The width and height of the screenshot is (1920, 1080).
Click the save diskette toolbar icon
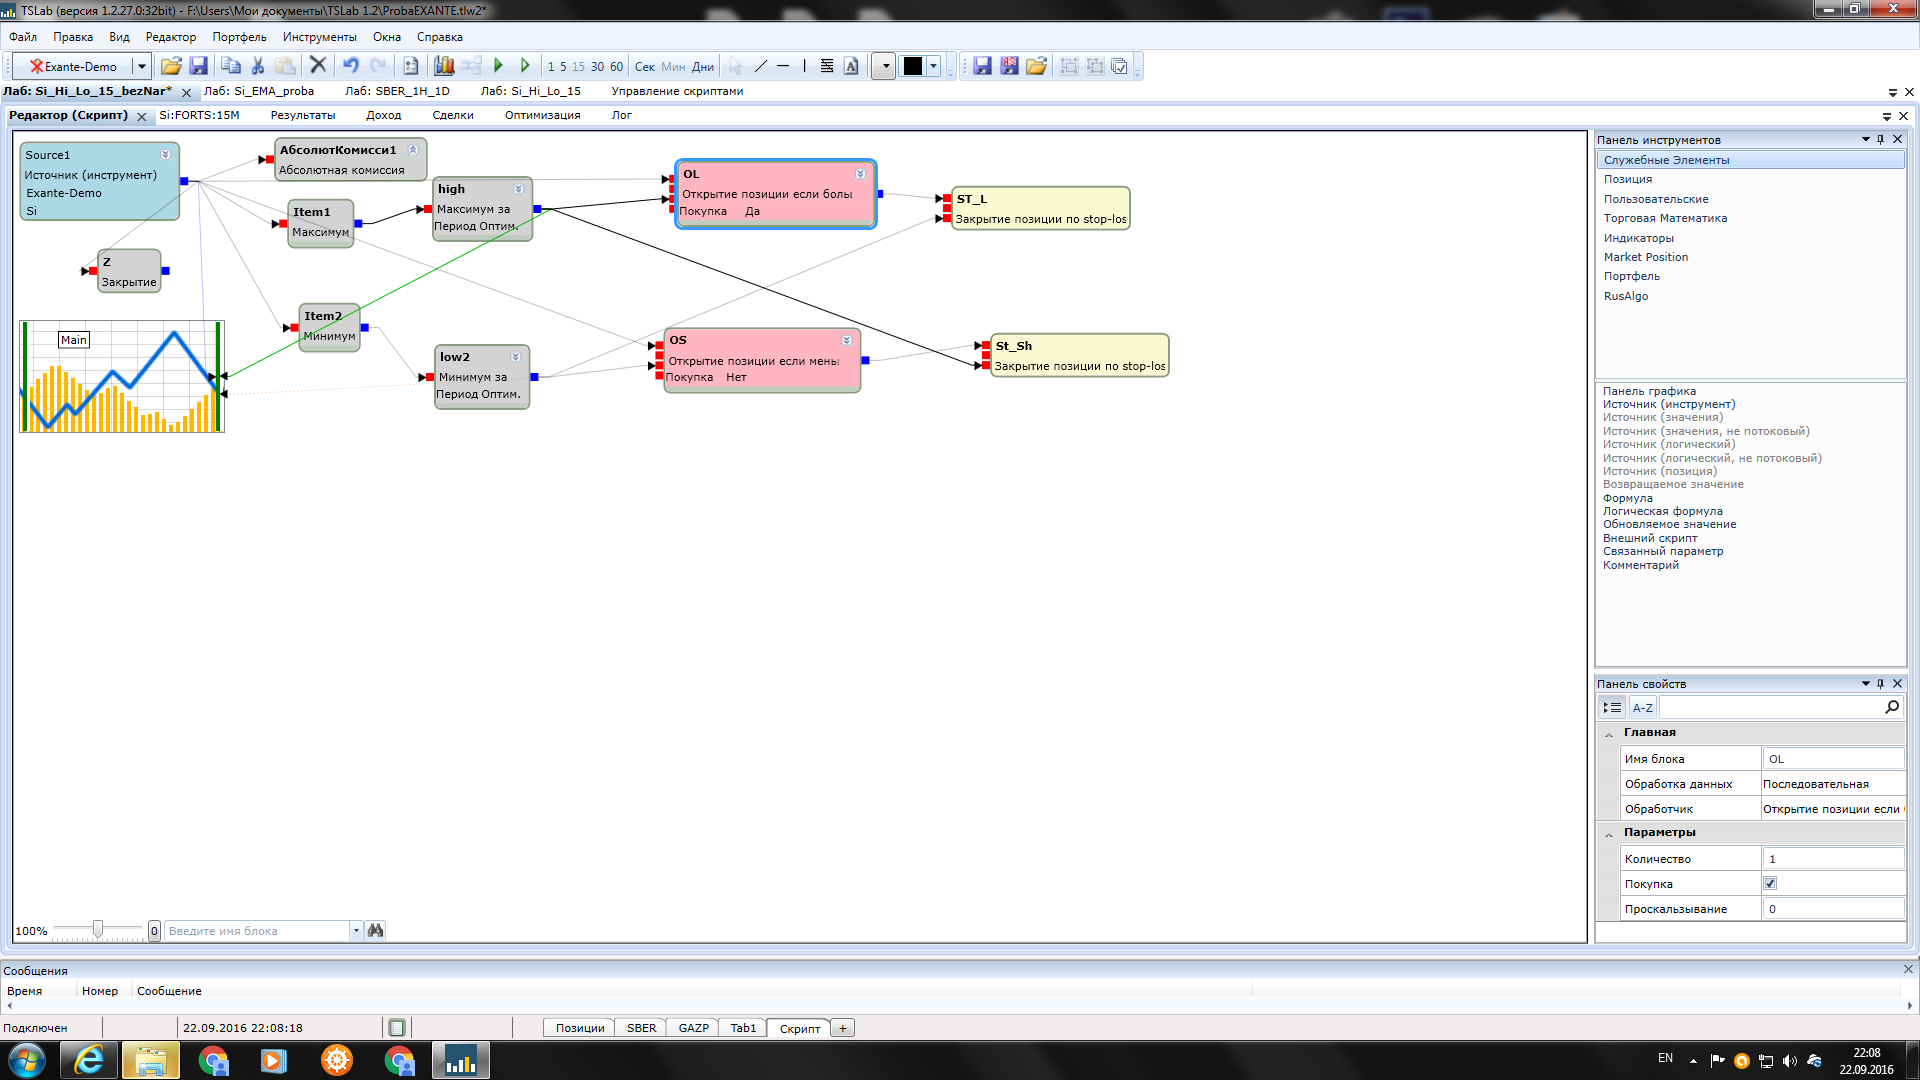click(x=198, y=66)
